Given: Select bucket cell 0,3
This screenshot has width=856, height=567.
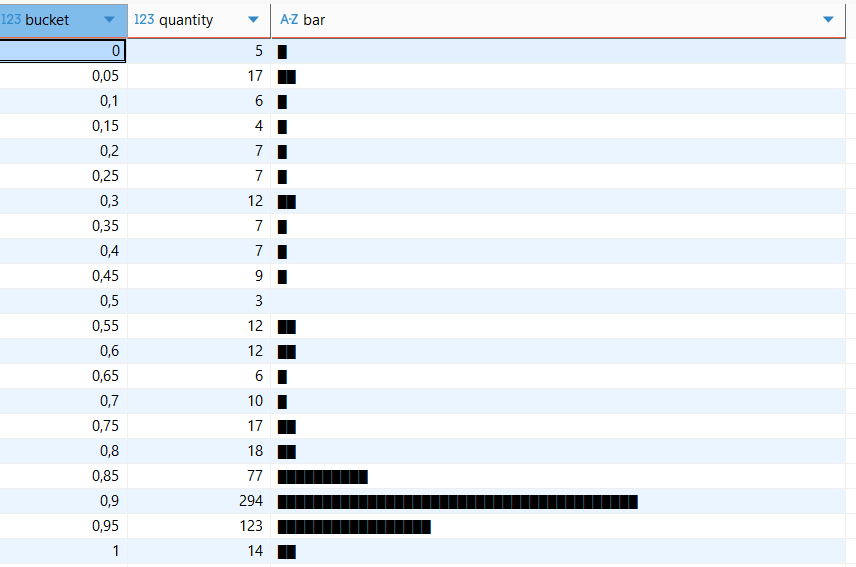Looking at the screenshot, I should click(x=63, y=201).
